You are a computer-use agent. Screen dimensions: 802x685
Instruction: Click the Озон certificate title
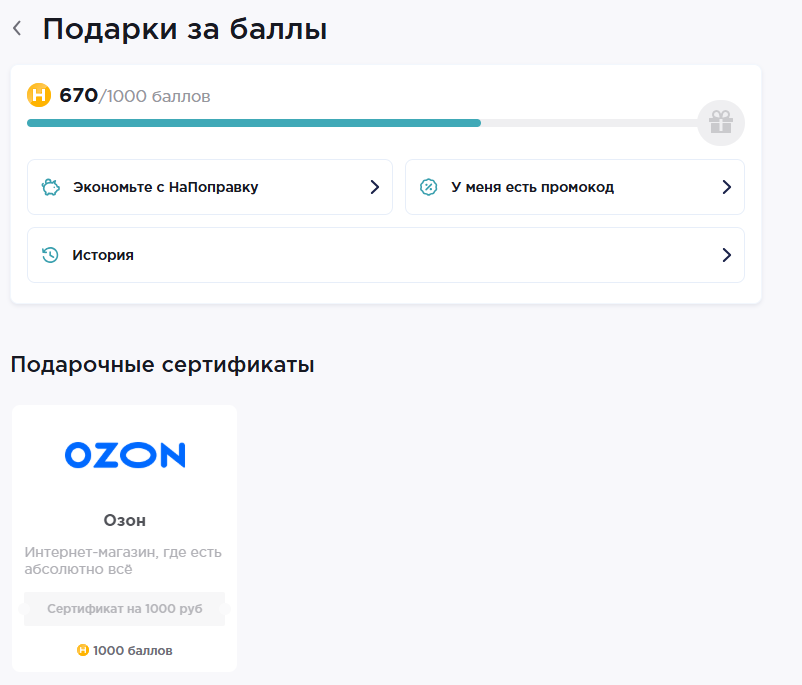(125, 520)
